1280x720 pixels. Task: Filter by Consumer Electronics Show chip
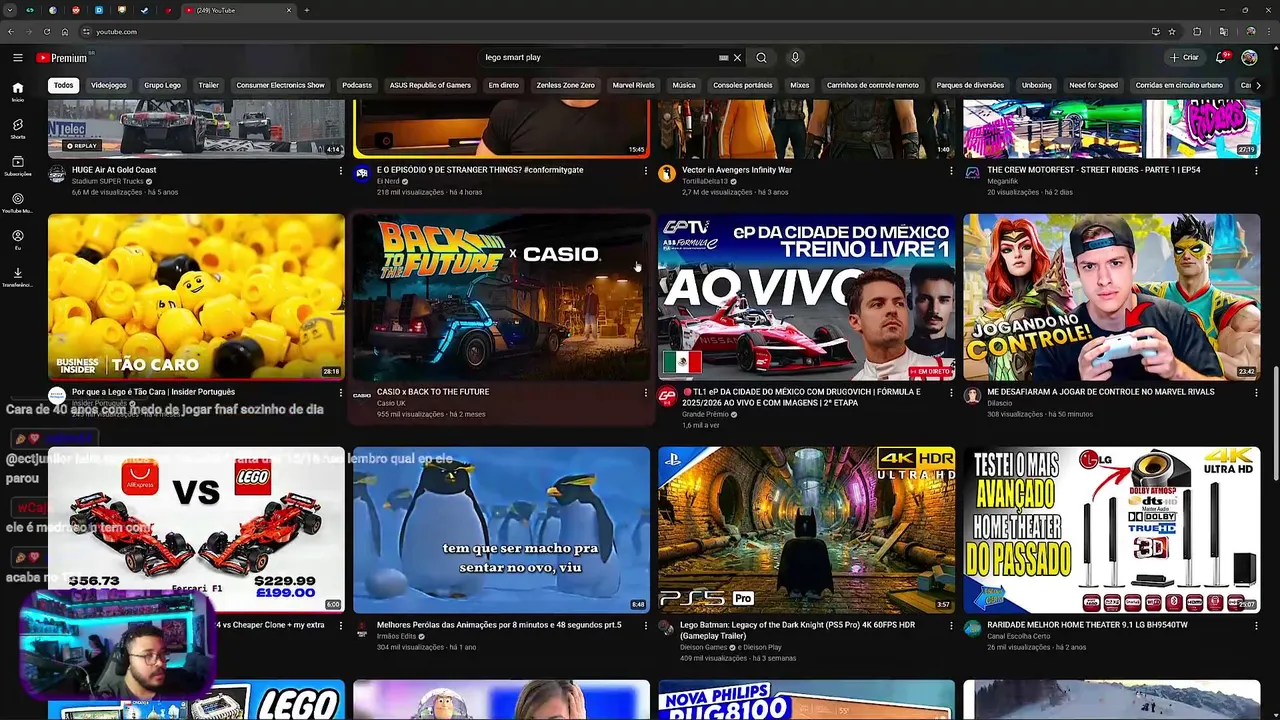tap(280, 85)
